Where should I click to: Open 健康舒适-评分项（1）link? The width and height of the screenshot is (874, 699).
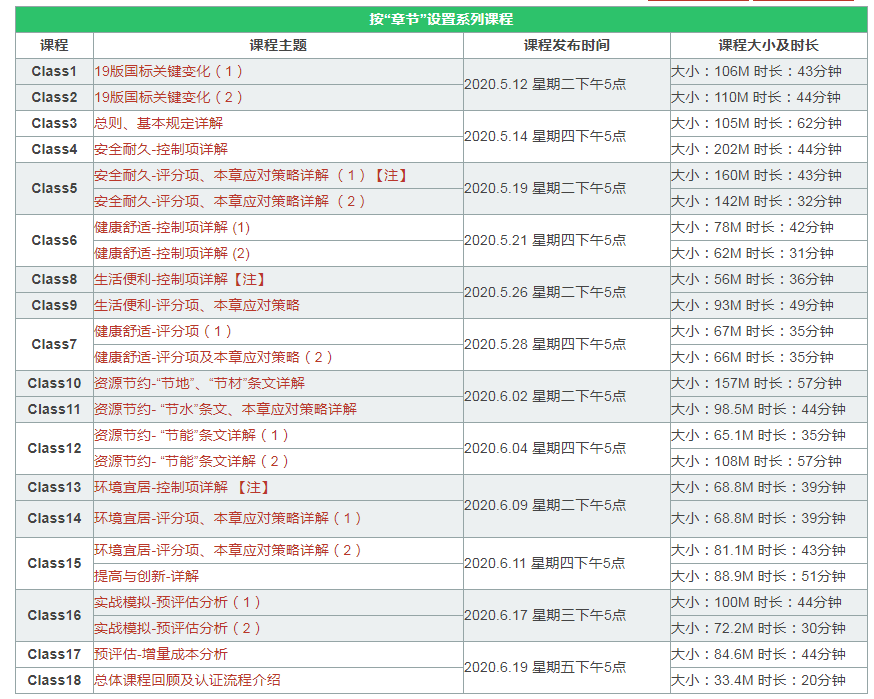coord(163,332)
